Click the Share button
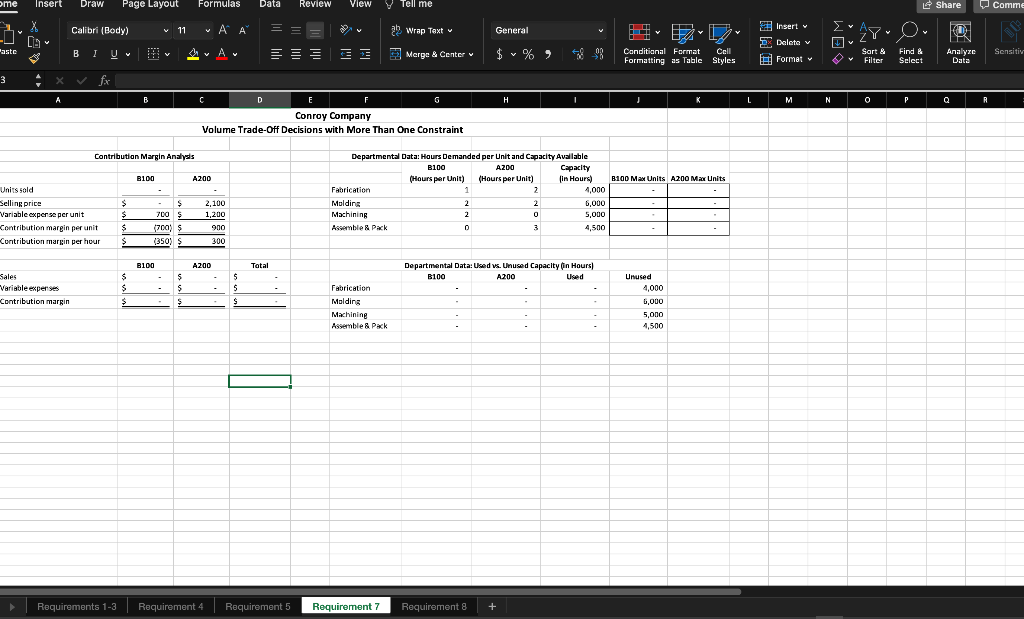The image size is (1024, 619). [941, 4]
